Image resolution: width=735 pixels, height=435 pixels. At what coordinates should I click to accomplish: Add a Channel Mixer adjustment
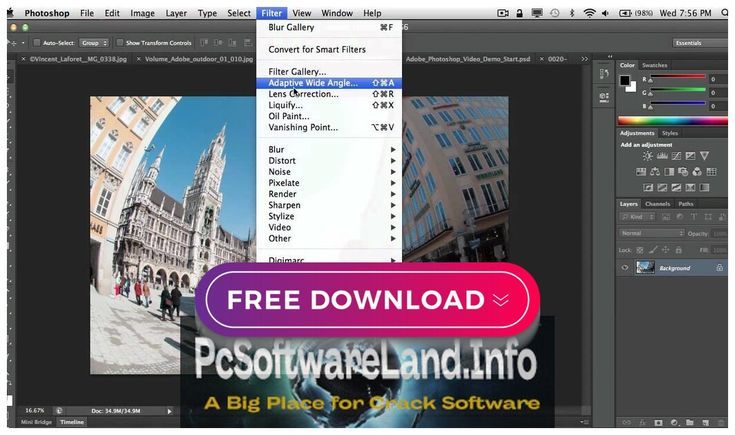(697, 172)
